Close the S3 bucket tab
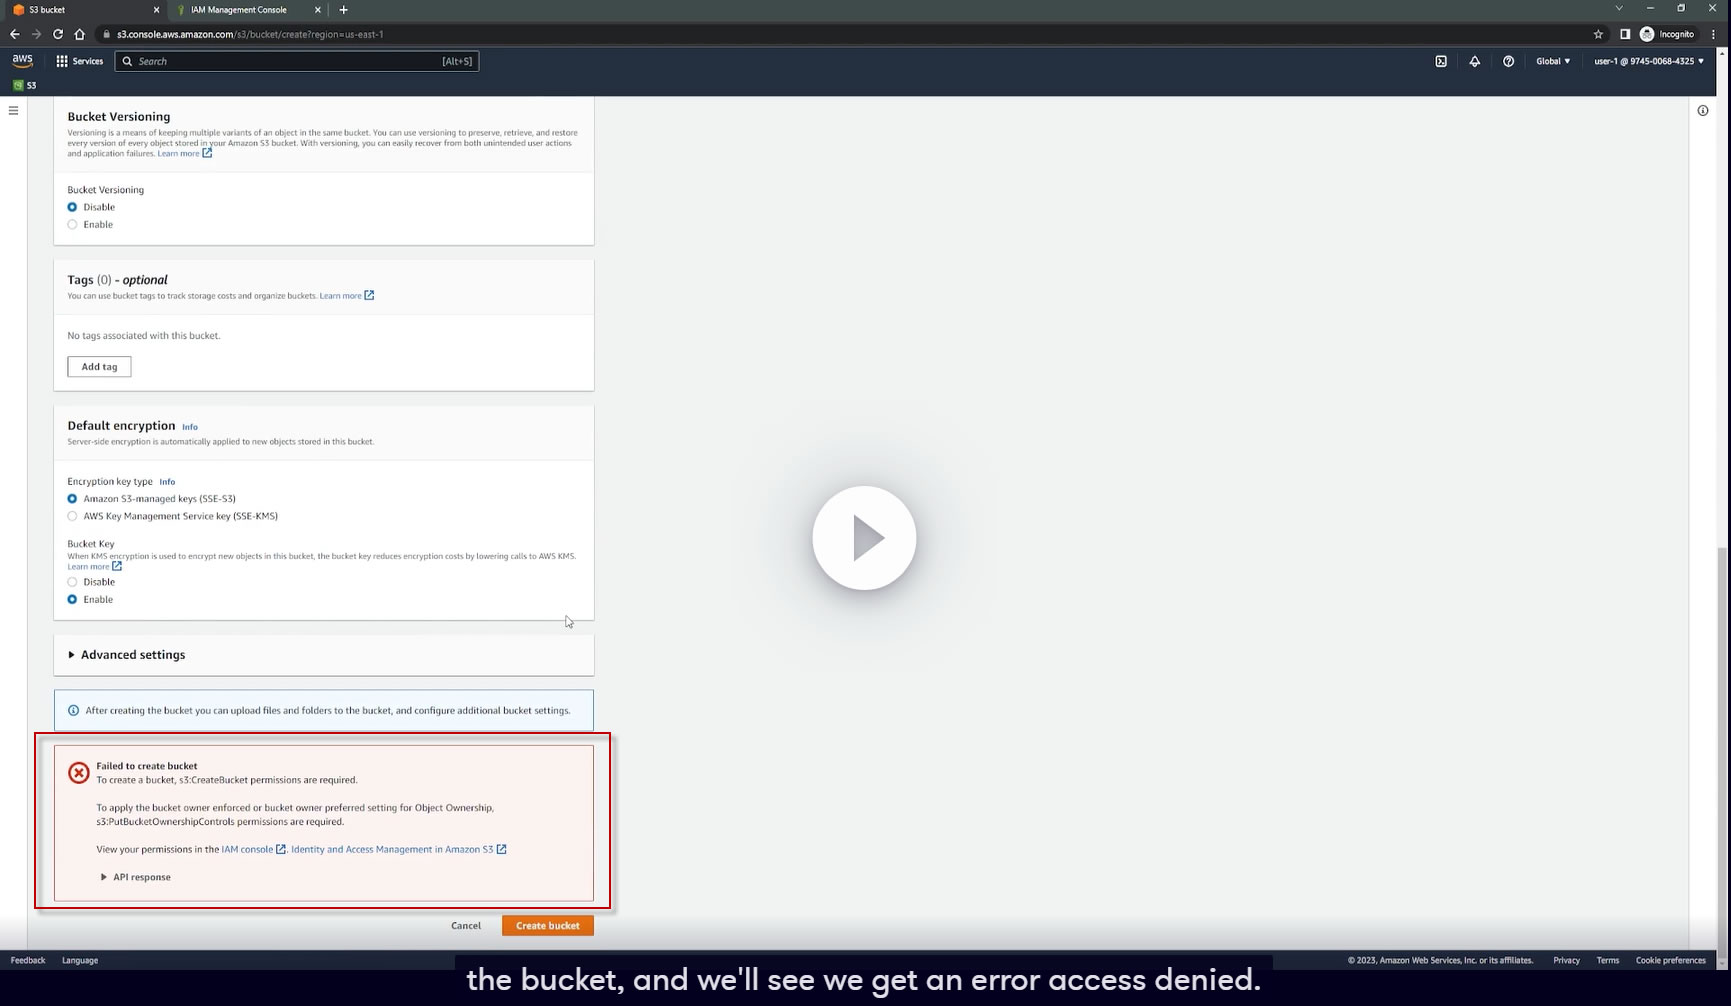The height and width of the screenshot is (1006, 1731). coord(156,10)
